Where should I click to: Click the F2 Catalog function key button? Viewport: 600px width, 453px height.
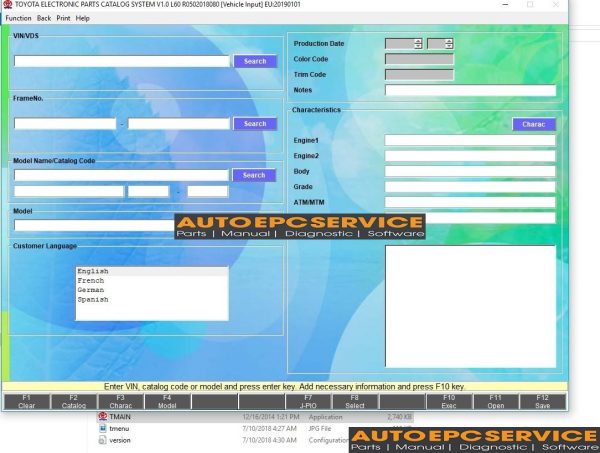(x=73, y=402)
